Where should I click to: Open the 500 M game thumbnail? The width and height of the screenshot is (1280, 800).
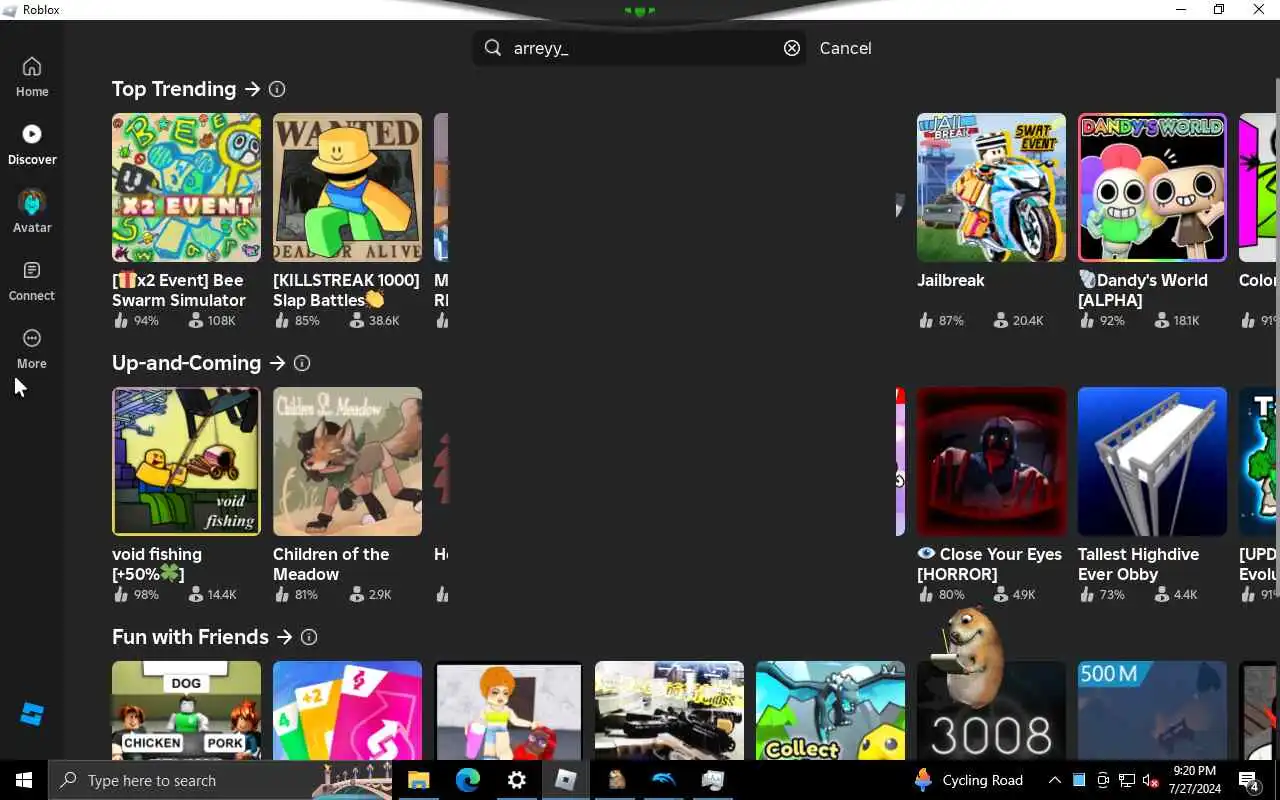(1152, 710)
